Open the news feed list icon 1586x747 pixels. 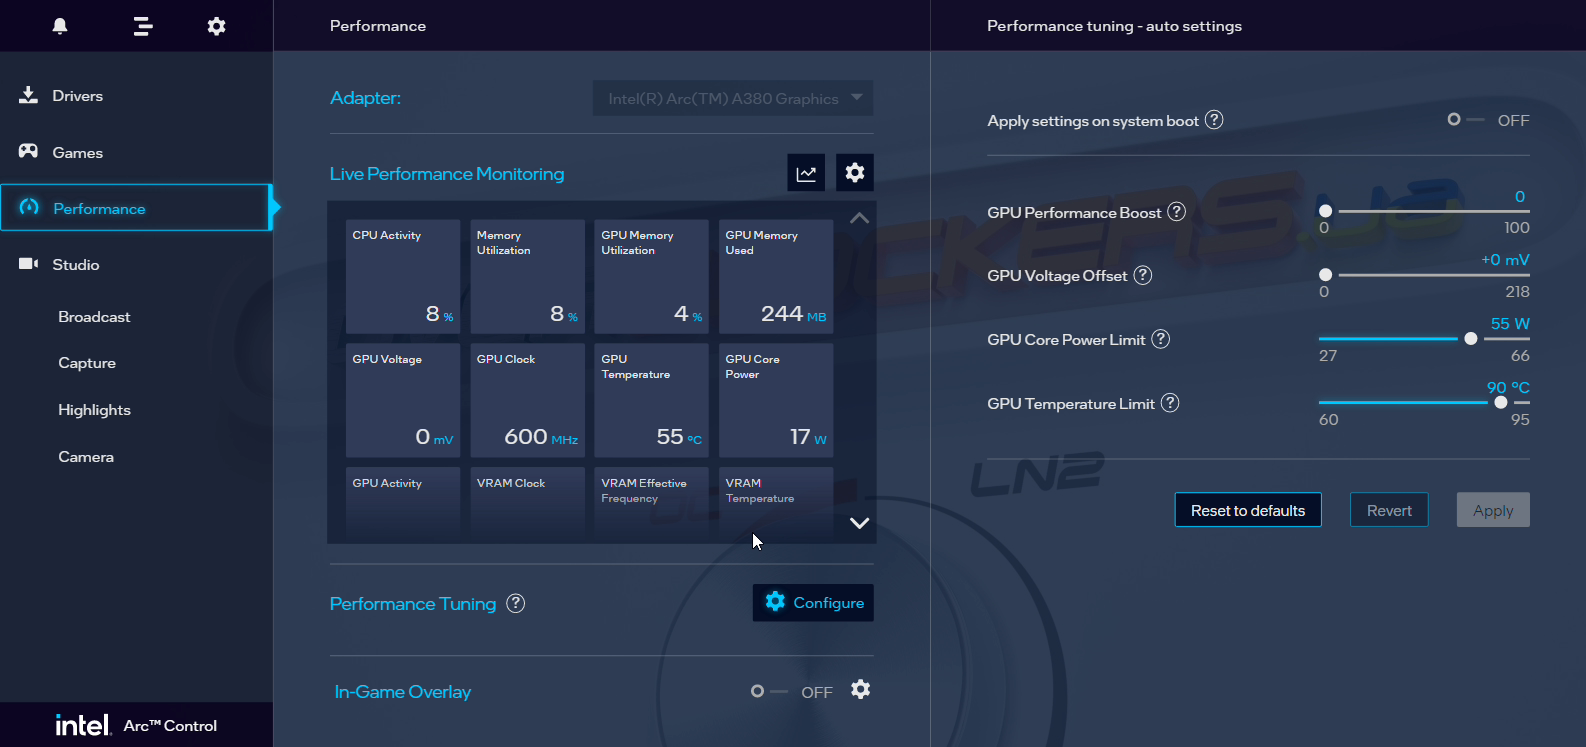[143, 26]
